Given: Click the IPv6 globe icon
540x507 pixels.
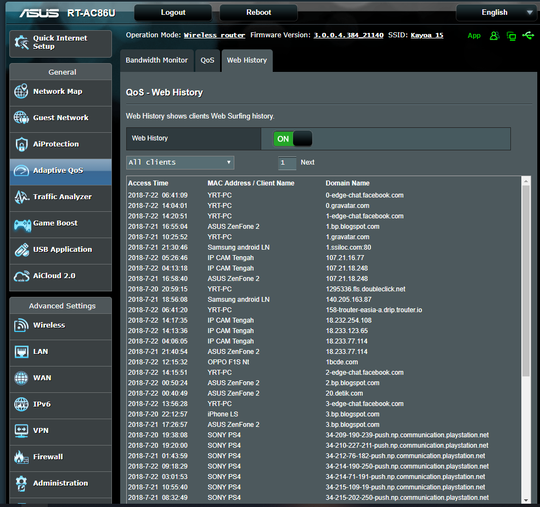Looking at the screenshot, I should pos(21,404).
